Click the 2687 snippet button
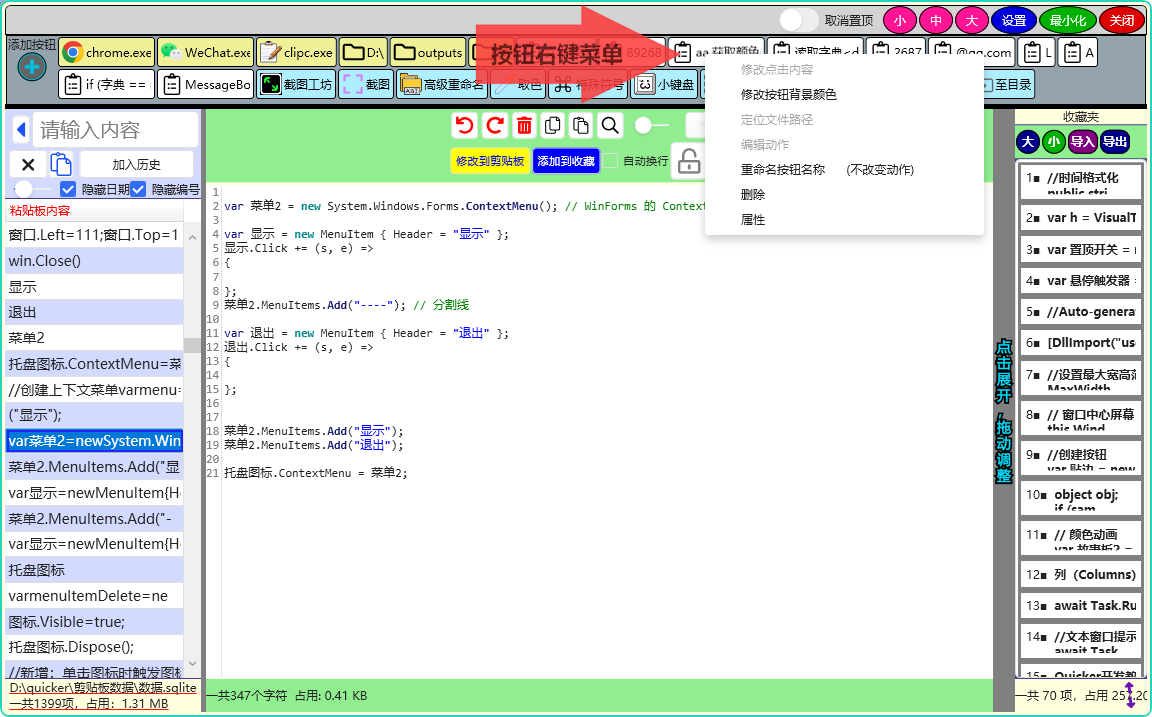Viewport: 1152px width, 717px height. pos(896,52)
